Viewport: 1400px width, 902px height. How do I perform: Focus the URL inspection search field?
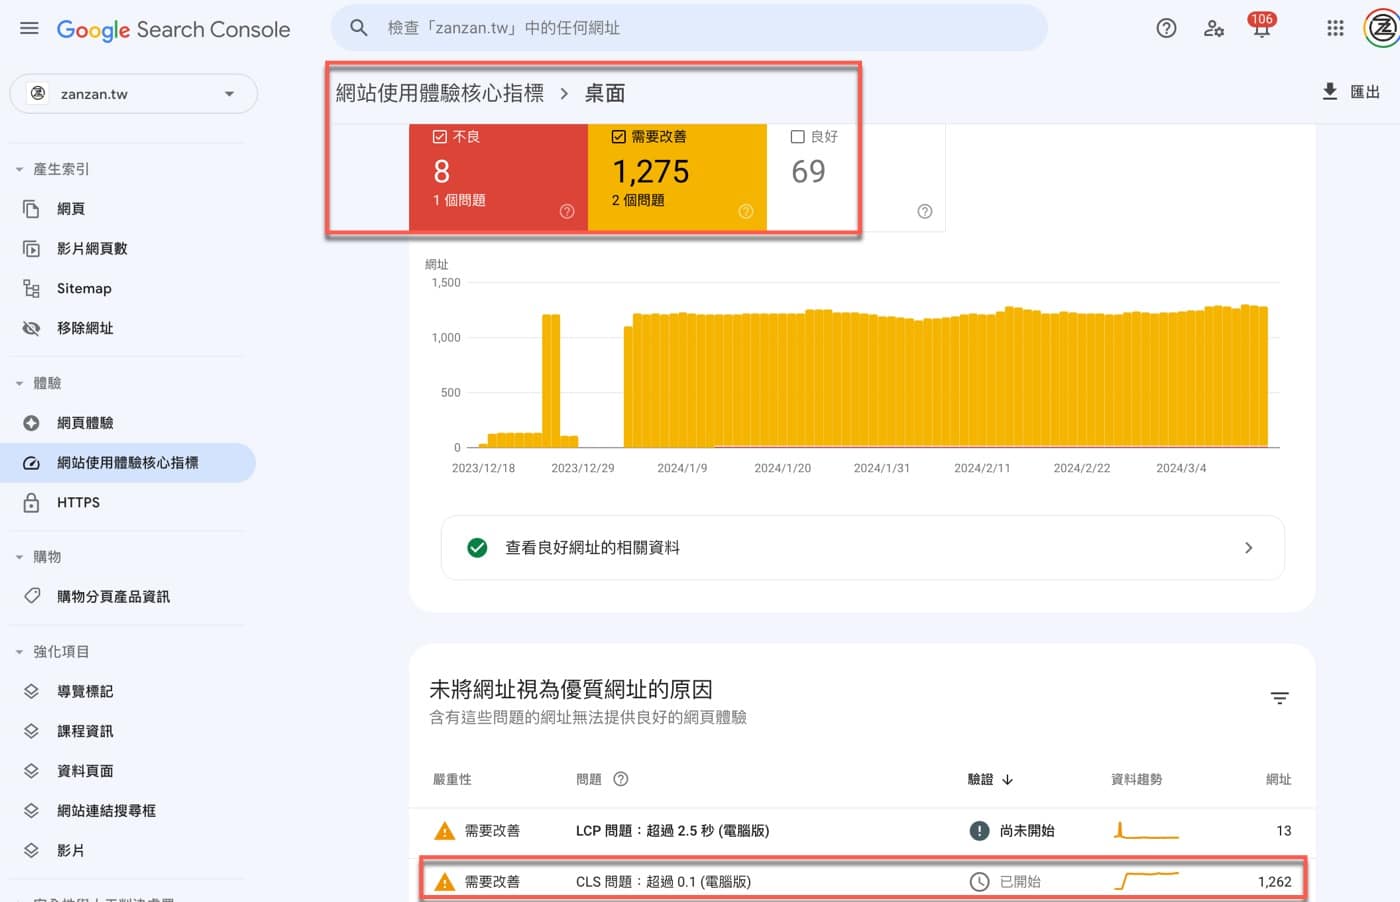coord(689,28)
